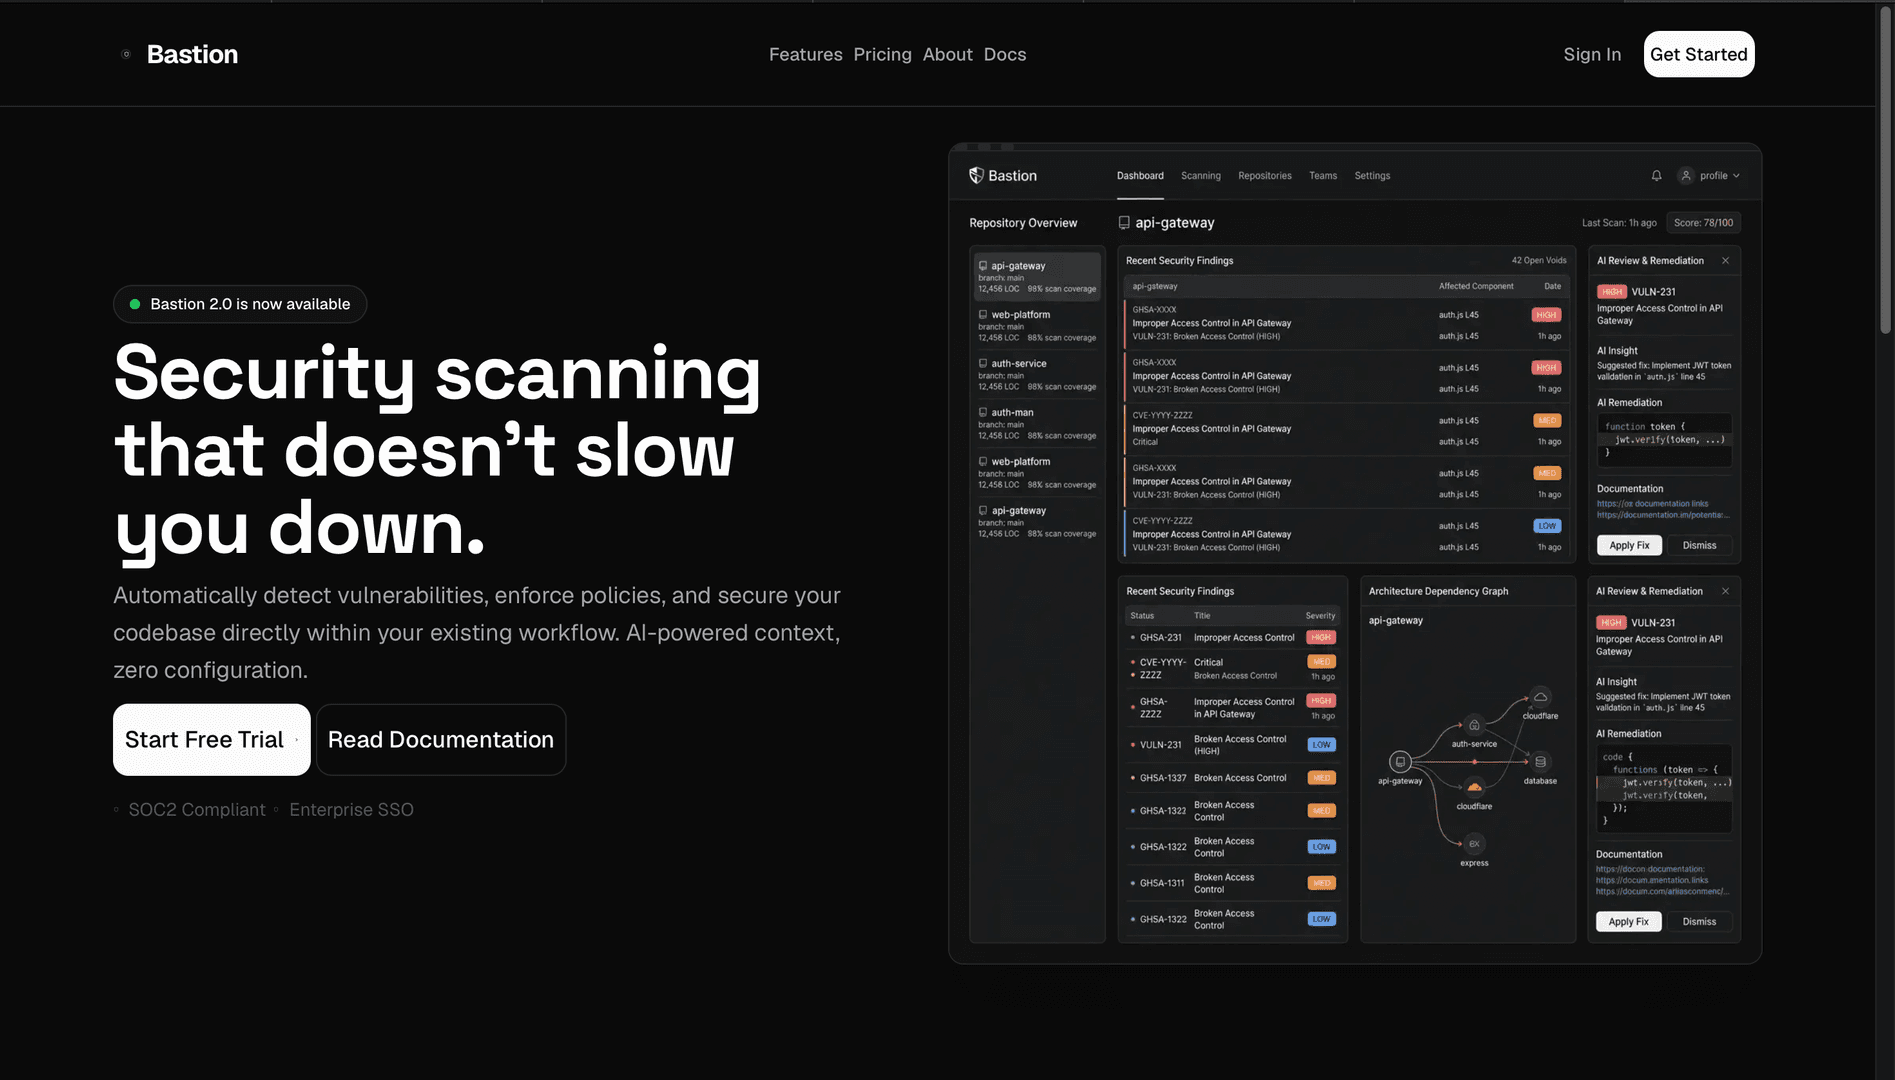Click the 'Architecture Dependency Graph' title
The height and width of the screenshot is (1080, 1895).
(x=1438, y=591)
